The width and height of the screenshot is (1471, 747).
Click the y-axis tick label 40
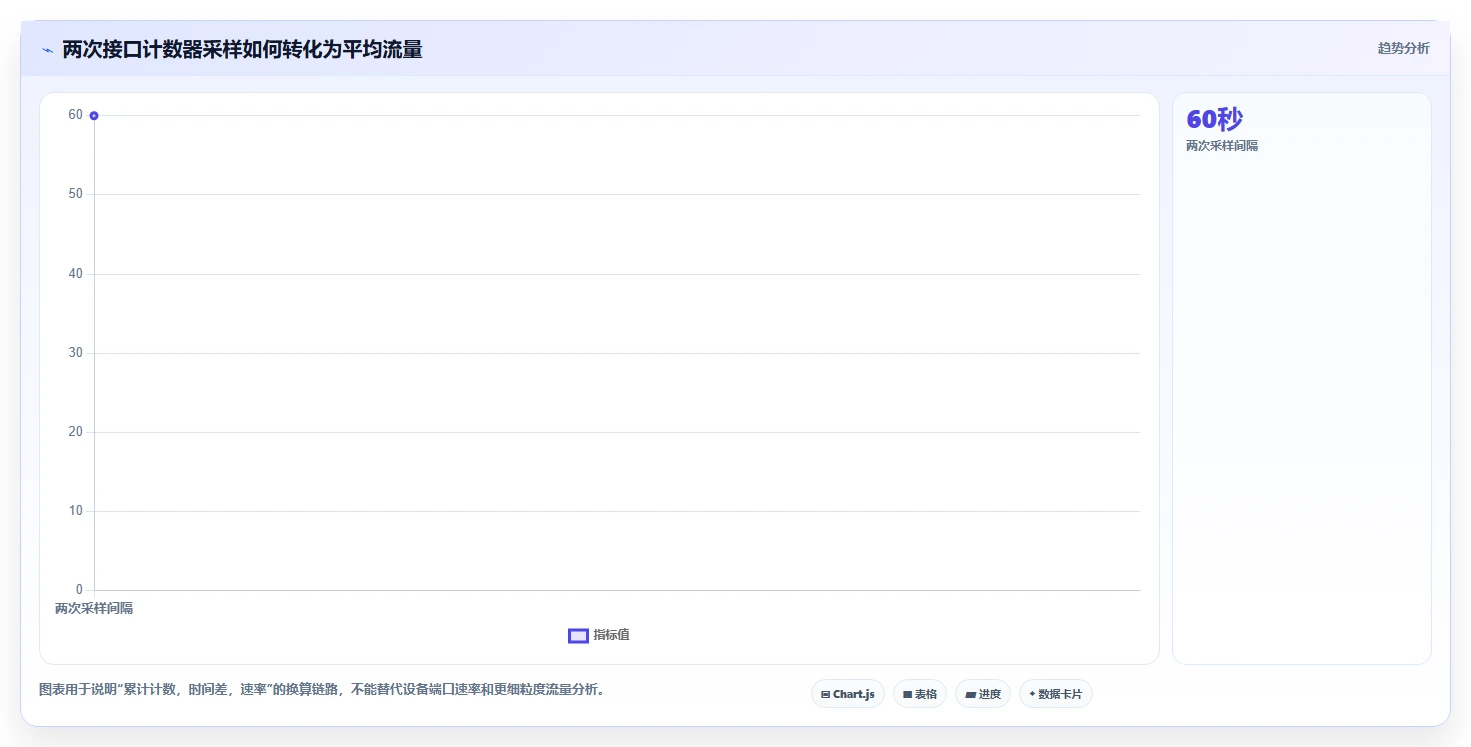tap(75, 274)
